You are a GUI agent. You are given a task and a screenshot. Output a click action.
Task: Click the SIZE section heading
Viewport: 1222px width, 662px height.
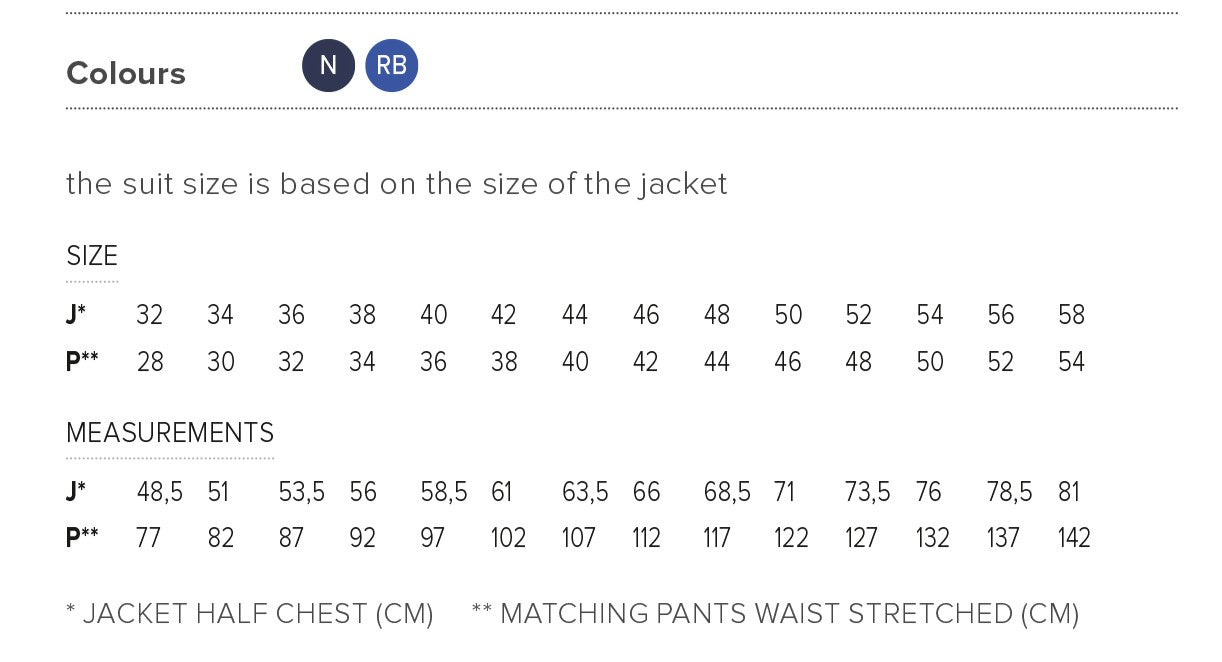click(x=92, y=256)
